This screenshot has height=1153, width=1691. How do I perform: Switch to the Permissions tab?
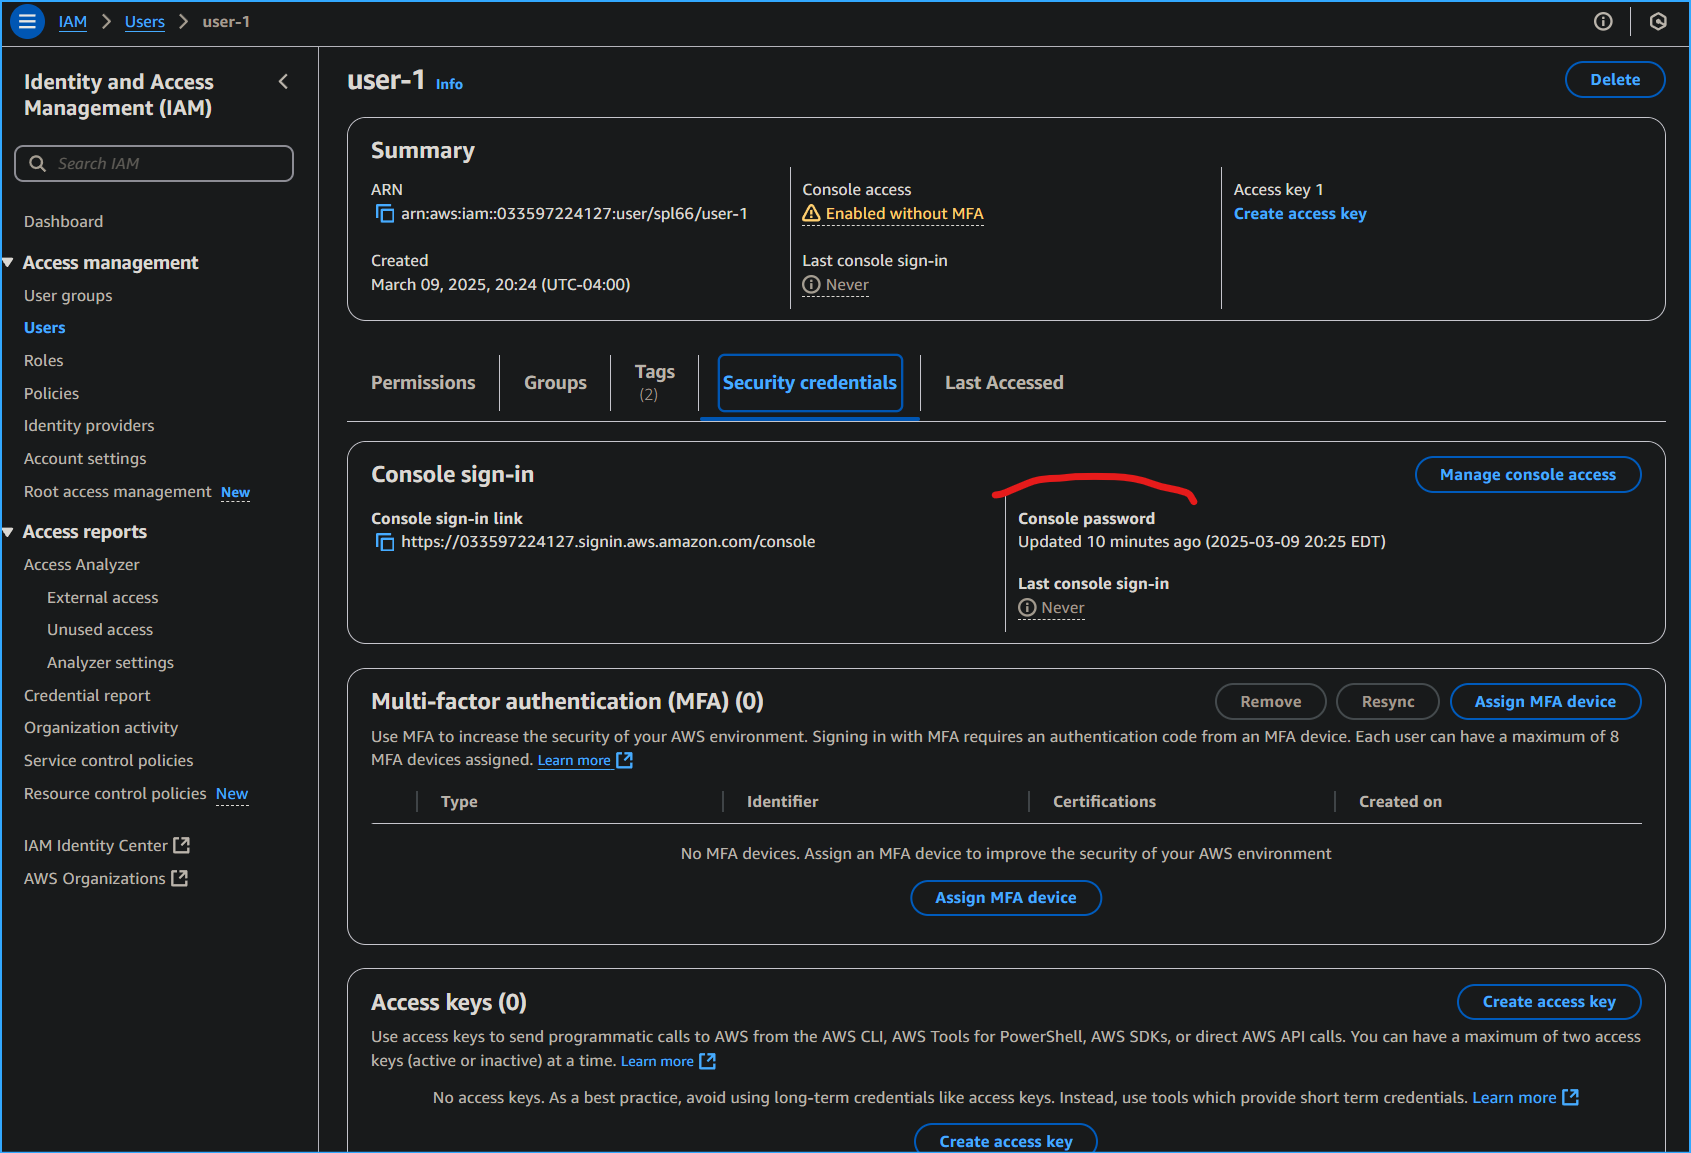pos(423,382)
